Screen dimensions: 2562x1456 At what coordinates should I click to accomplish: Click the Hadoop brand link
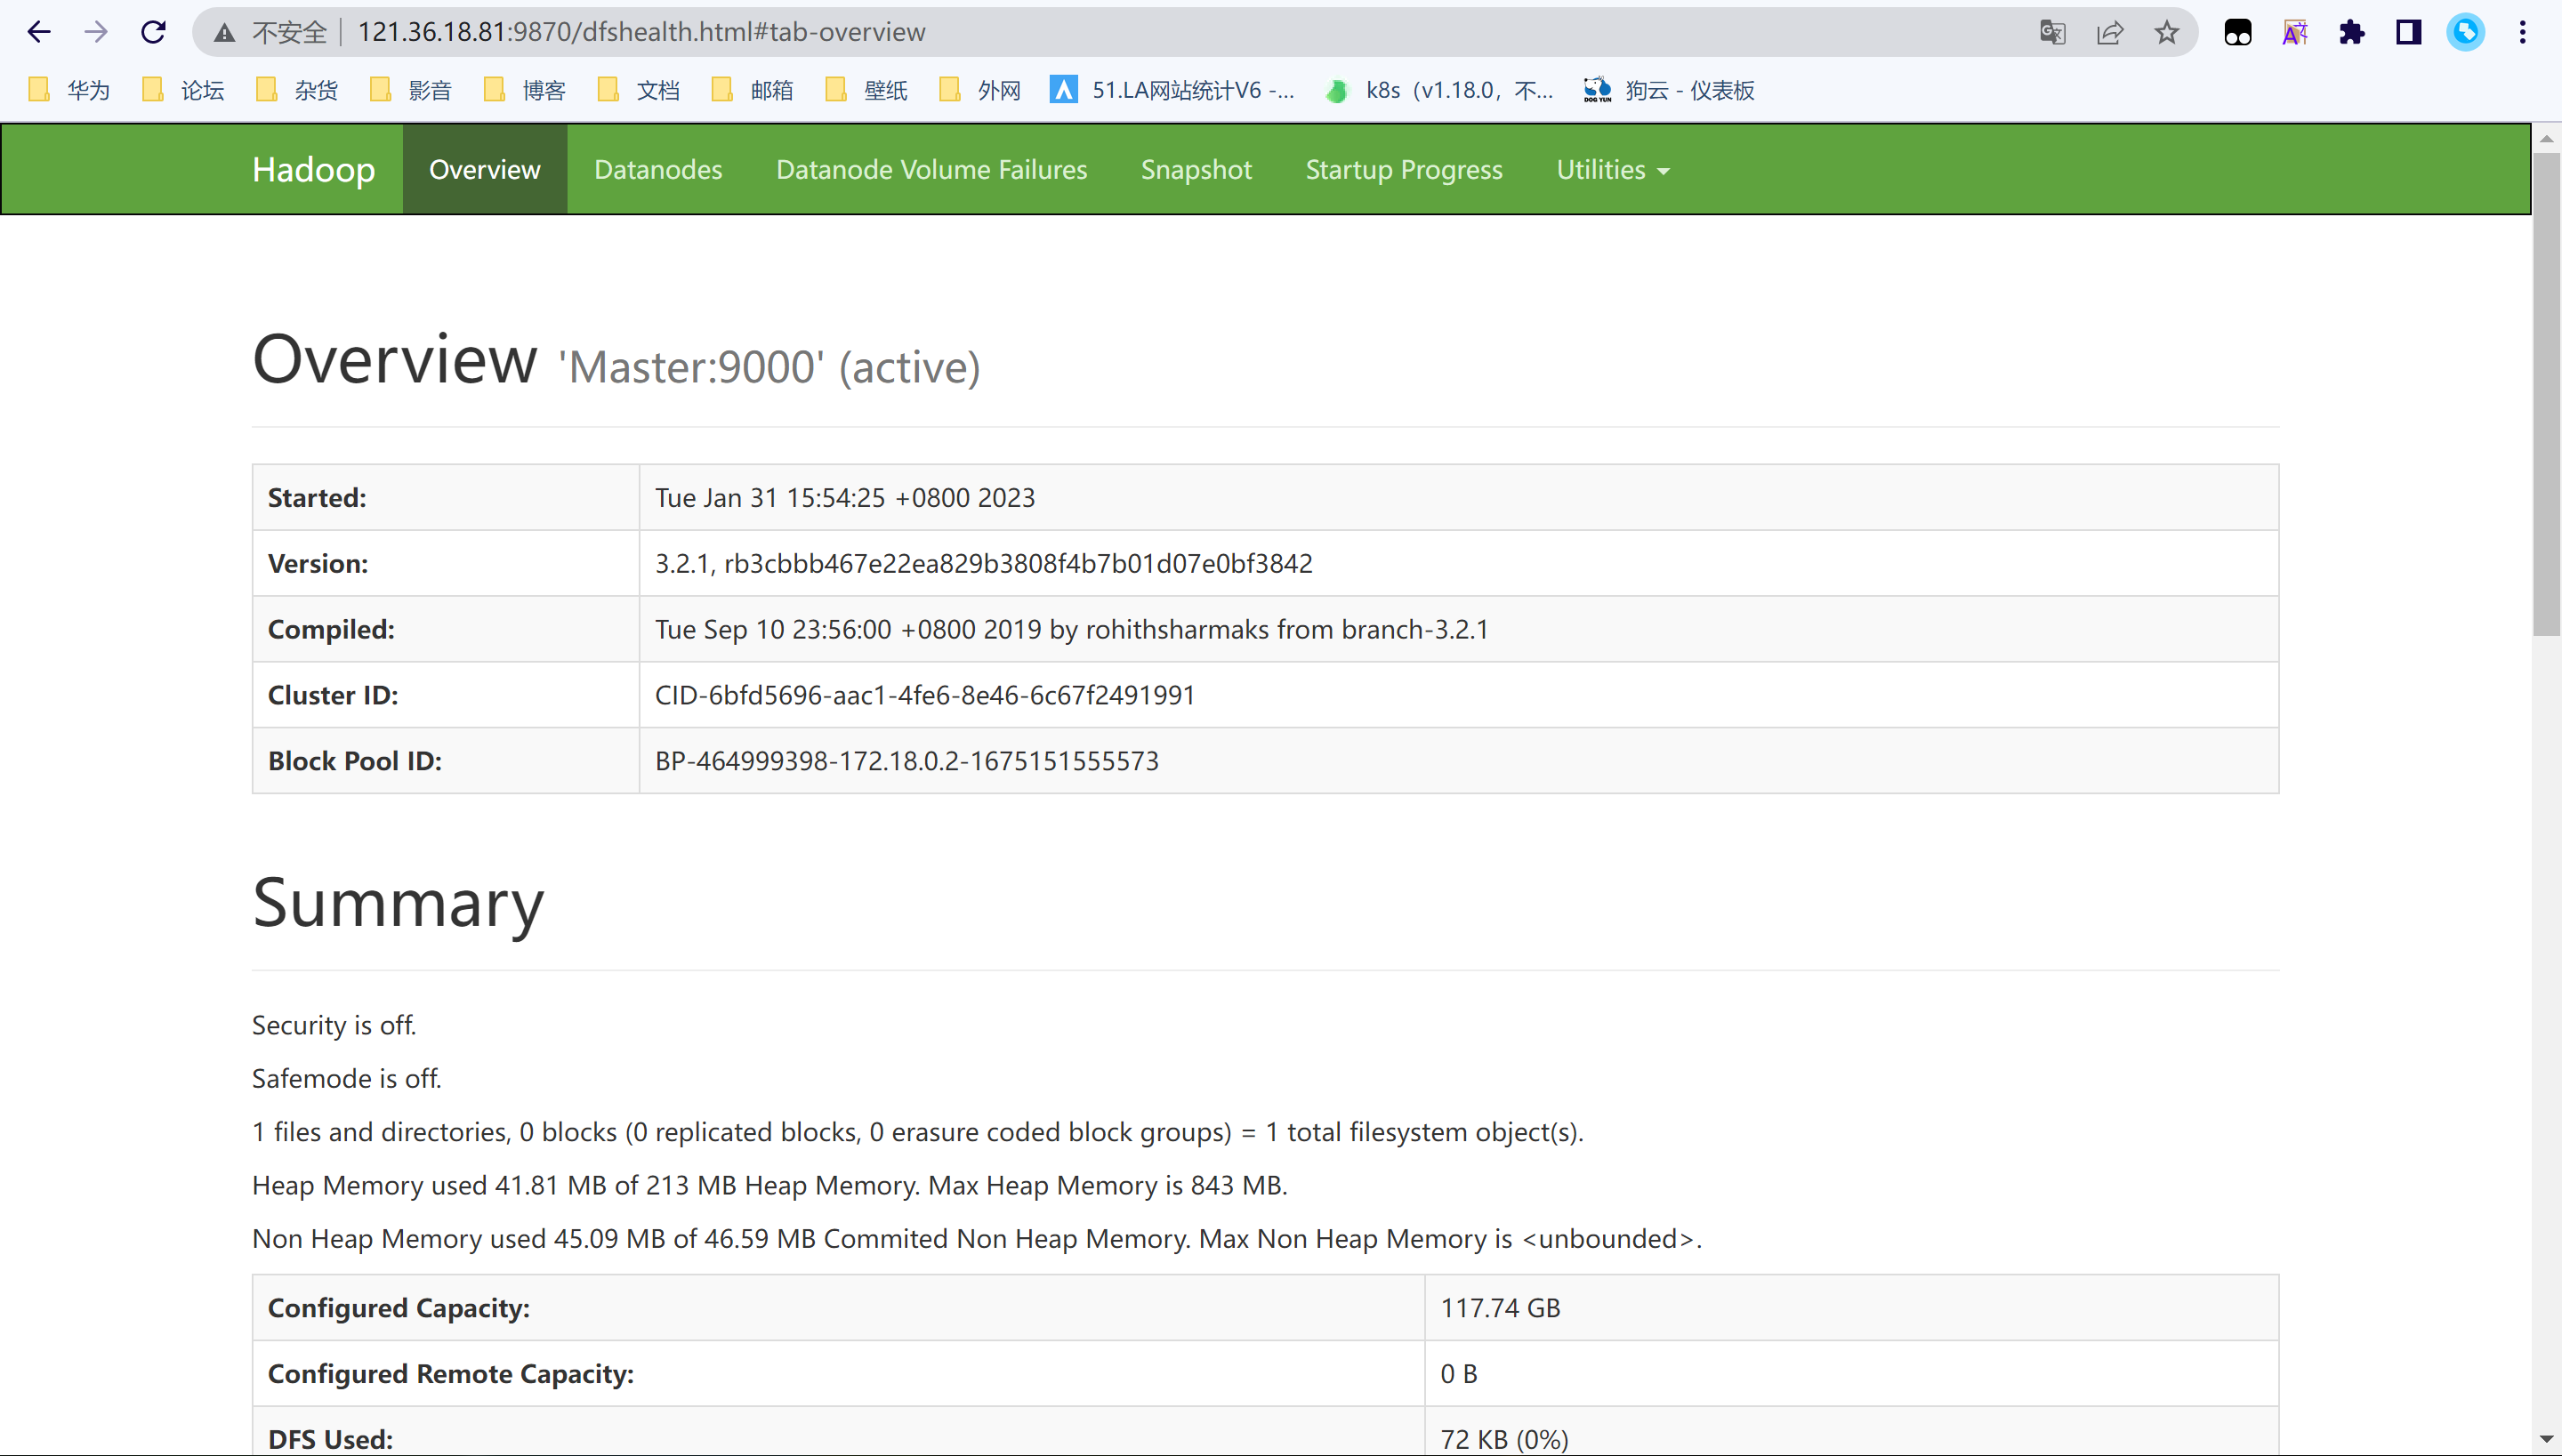pyautogui.click(x=313, y=170)
